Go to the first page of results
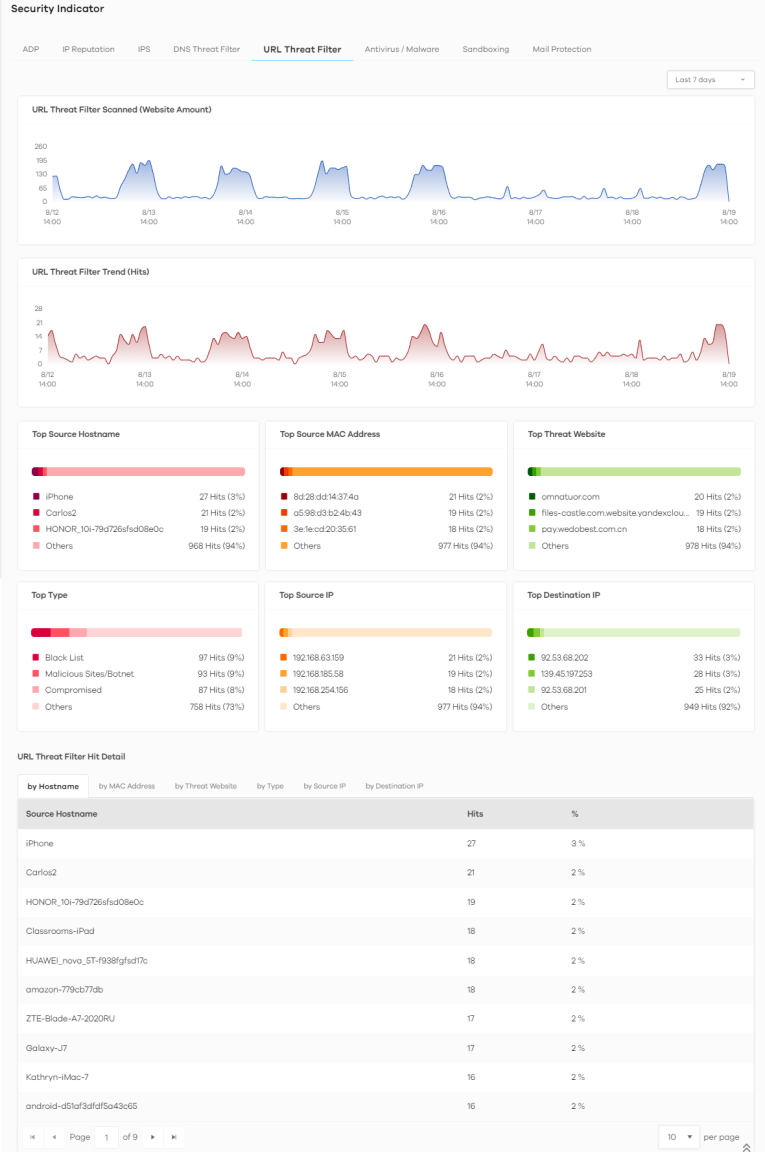Viewport: 765px width, 1152px height. 33,1137
